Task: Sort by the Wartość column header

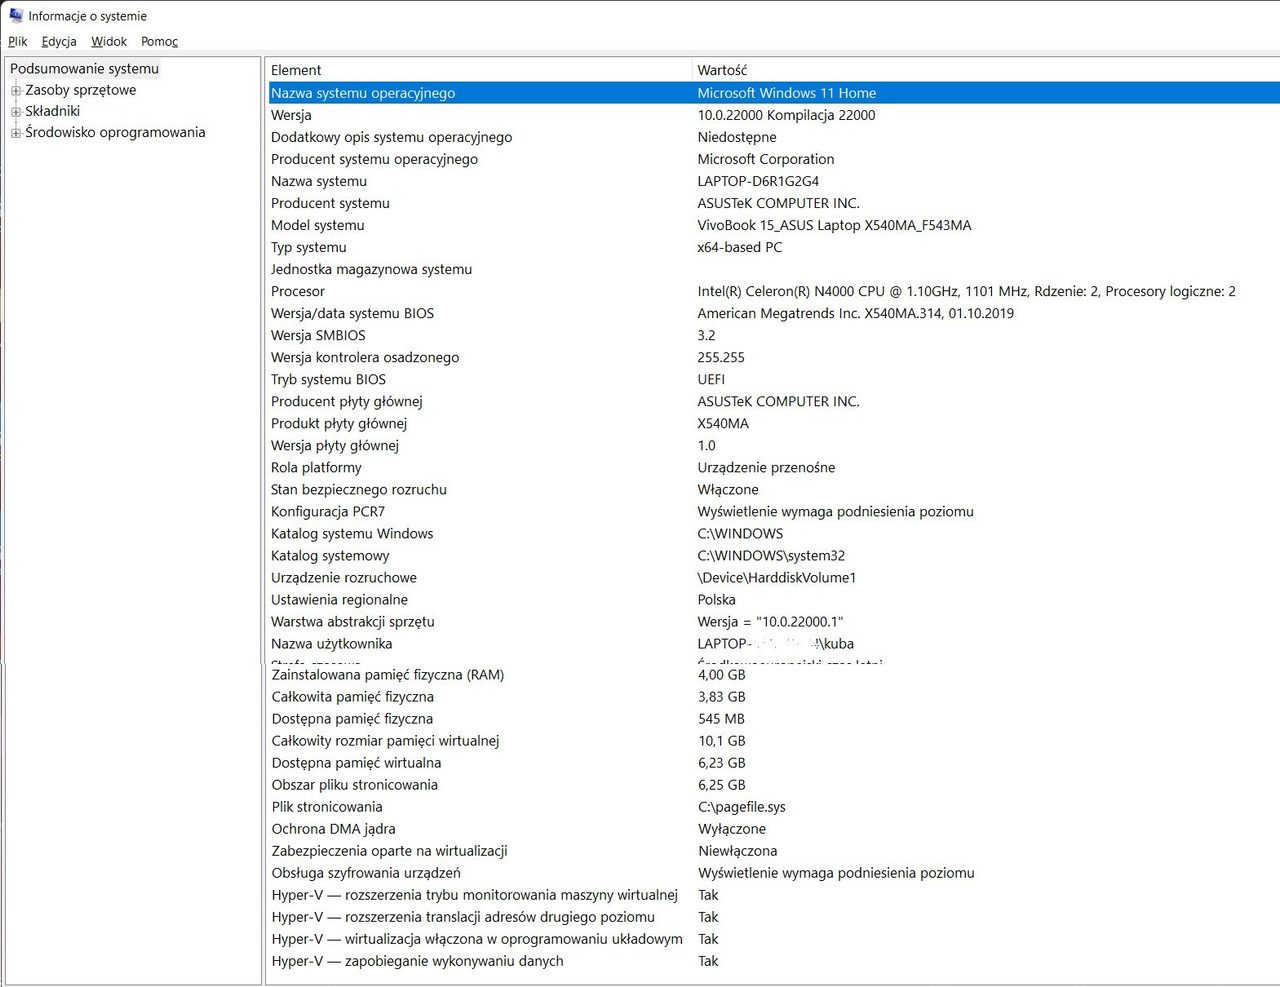Action: click(986, 70)
